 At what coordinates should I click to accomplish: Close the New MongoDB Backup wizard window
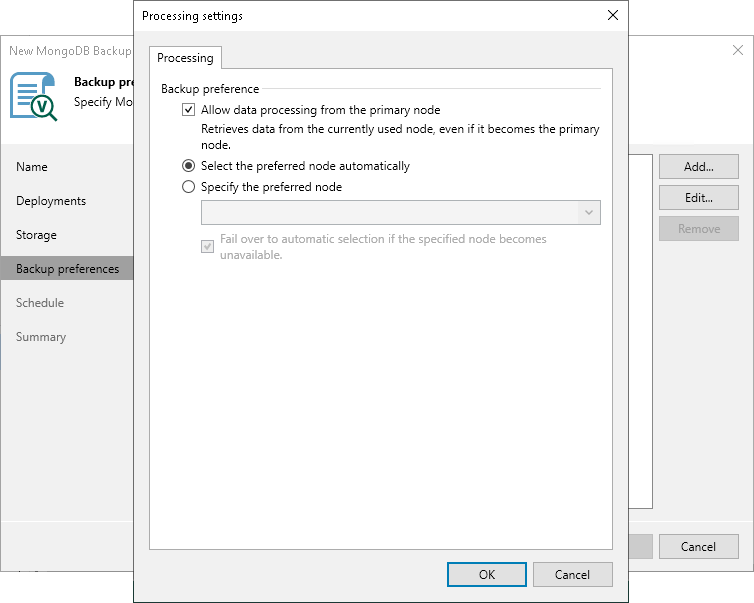738,50
